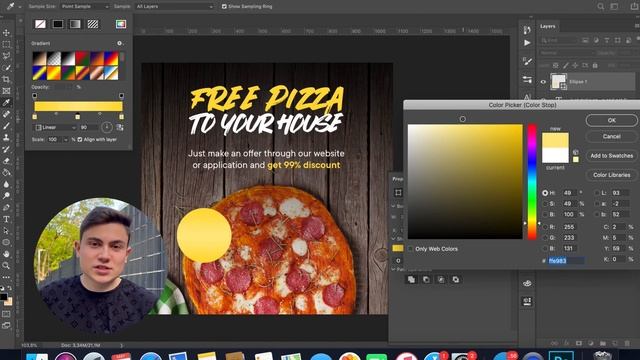This screenshot has height=360, width=640.
Task: Choose the Solid Color fill type
Action: (x=58, y=24)
